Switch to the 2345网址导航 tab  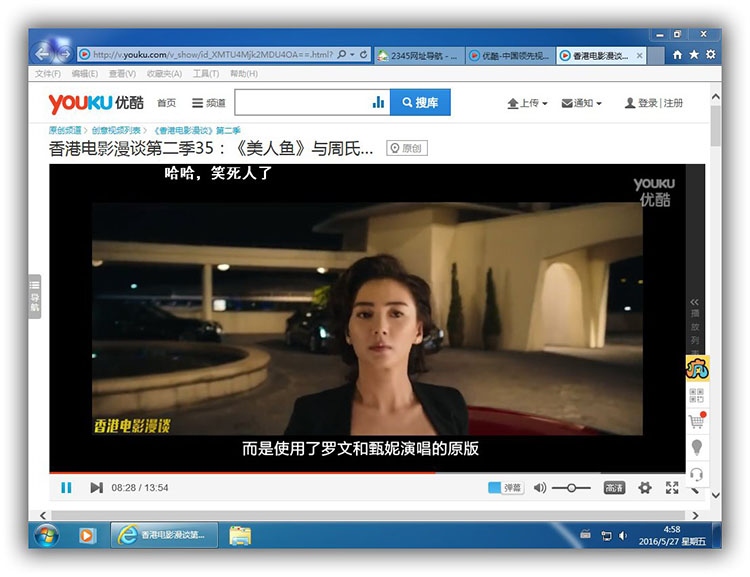tap(419, 55)
